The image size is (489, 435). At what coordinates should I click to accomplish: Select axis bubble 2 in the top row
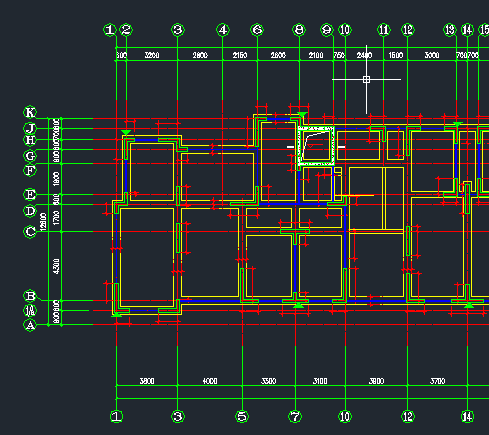click(126, 30)
